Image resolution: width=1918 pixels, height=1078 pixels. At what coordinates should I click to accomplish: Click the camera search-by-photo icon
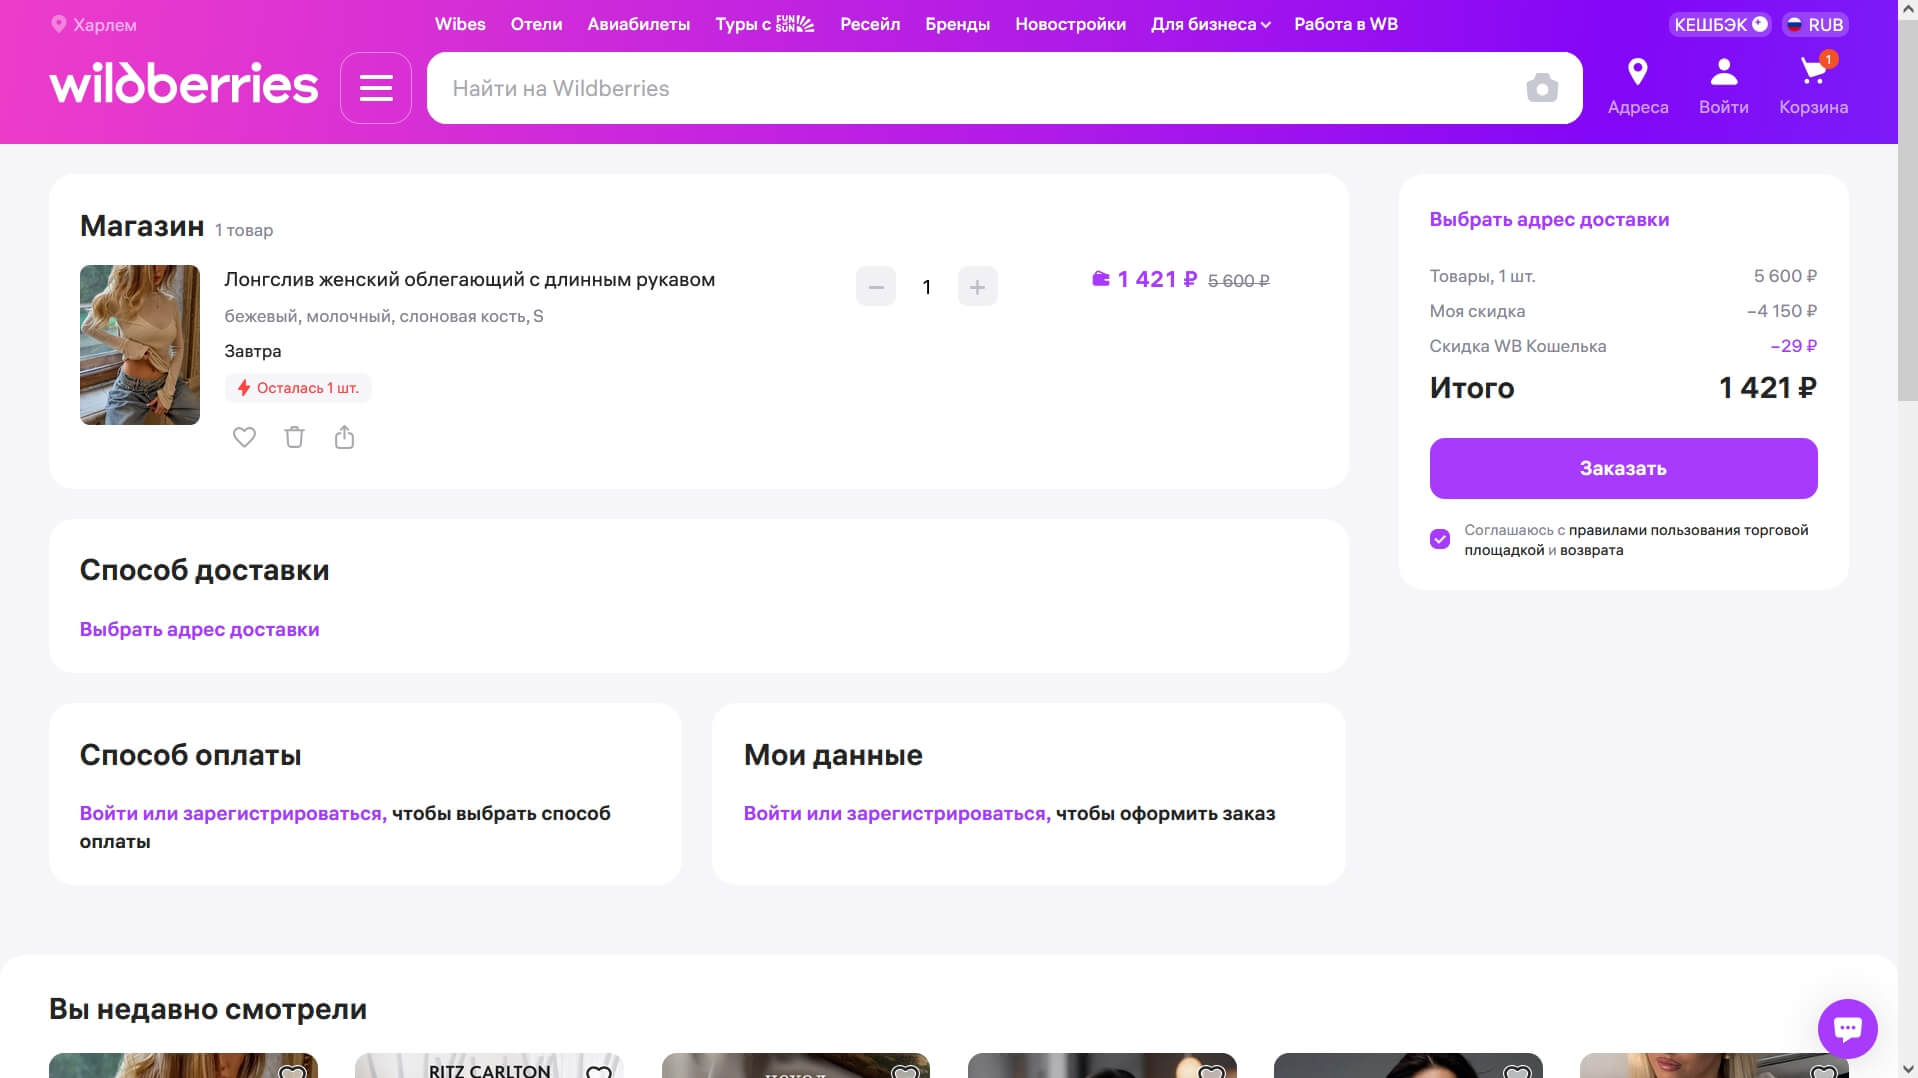click(1541, 88)
